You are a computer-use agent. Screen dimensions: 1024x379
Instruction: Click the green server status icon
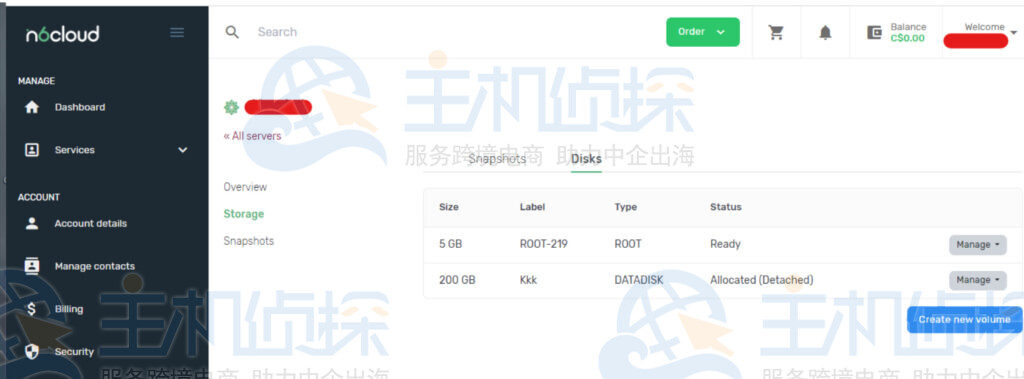(x=231, y=107)
